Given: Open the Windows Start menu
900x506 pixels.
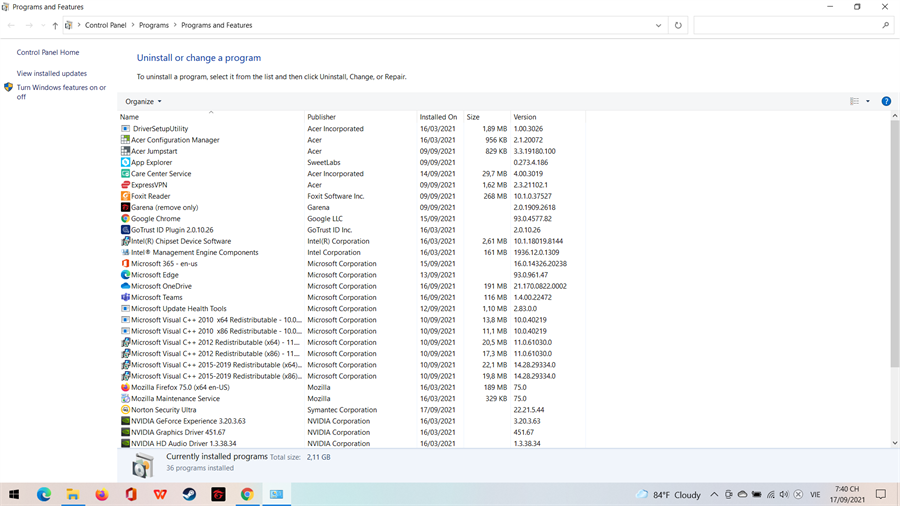Looking at the screenshot, I should click(14, 494).
